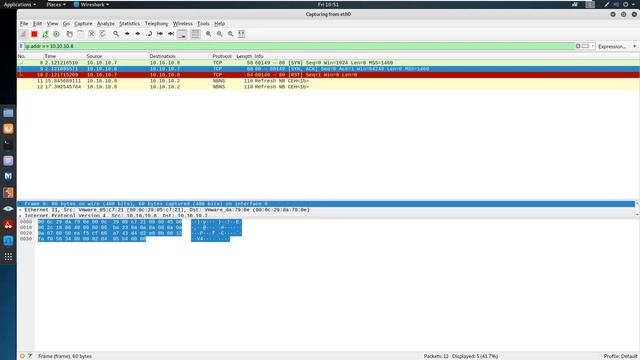Reset text to normal size
Screen dimensions: 640x360
click(x=231, y=34)
